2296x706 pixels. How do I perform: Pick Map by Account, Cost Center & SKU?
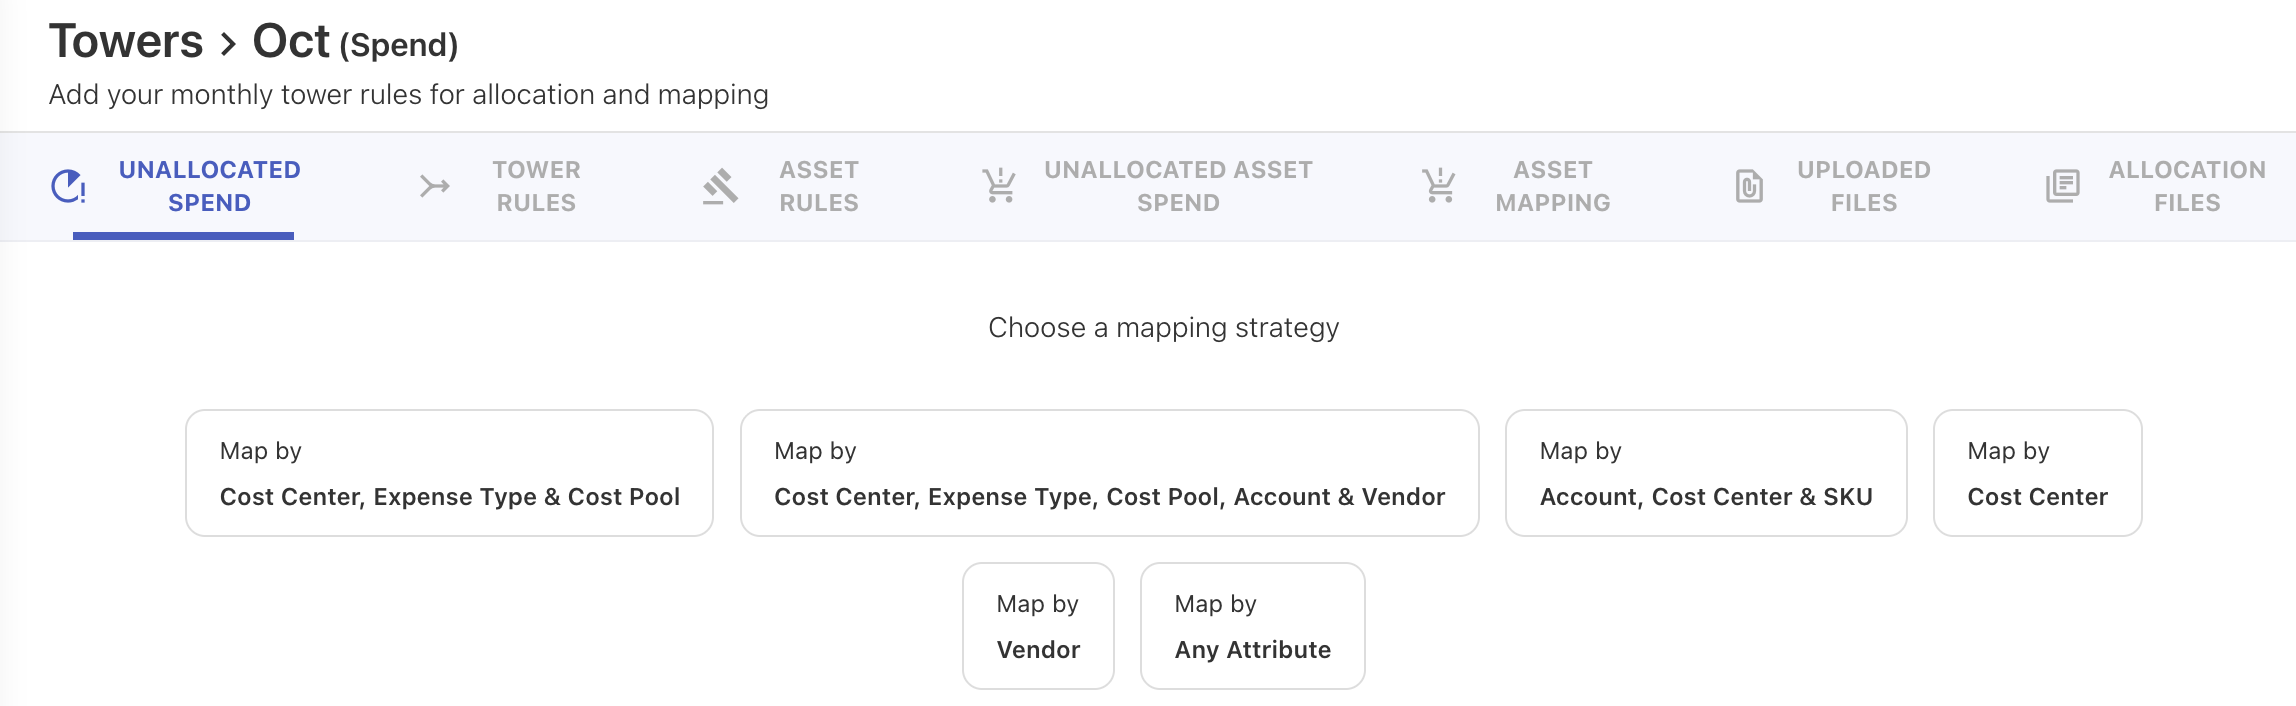pyautogui.click(x=1706, y=473)
